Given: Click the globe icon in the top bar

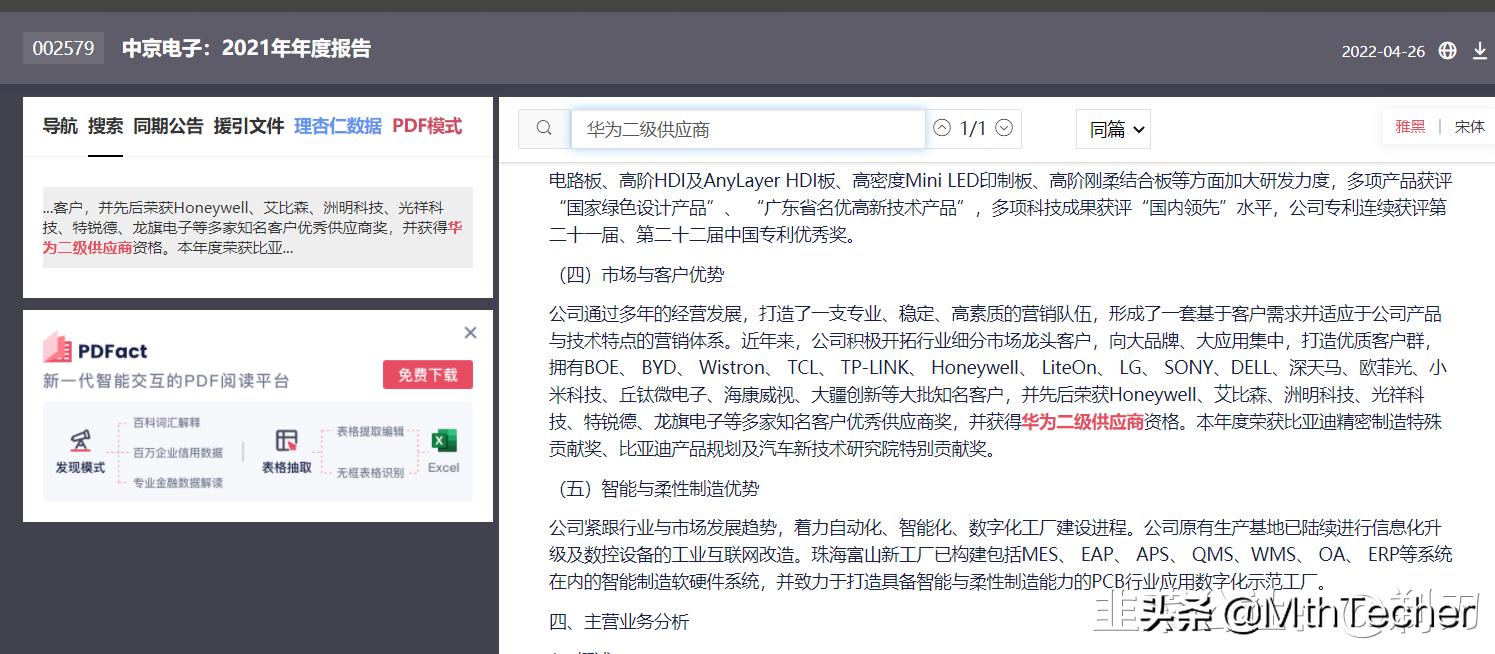Looking at the screenshot, I should coord(1447,50).
